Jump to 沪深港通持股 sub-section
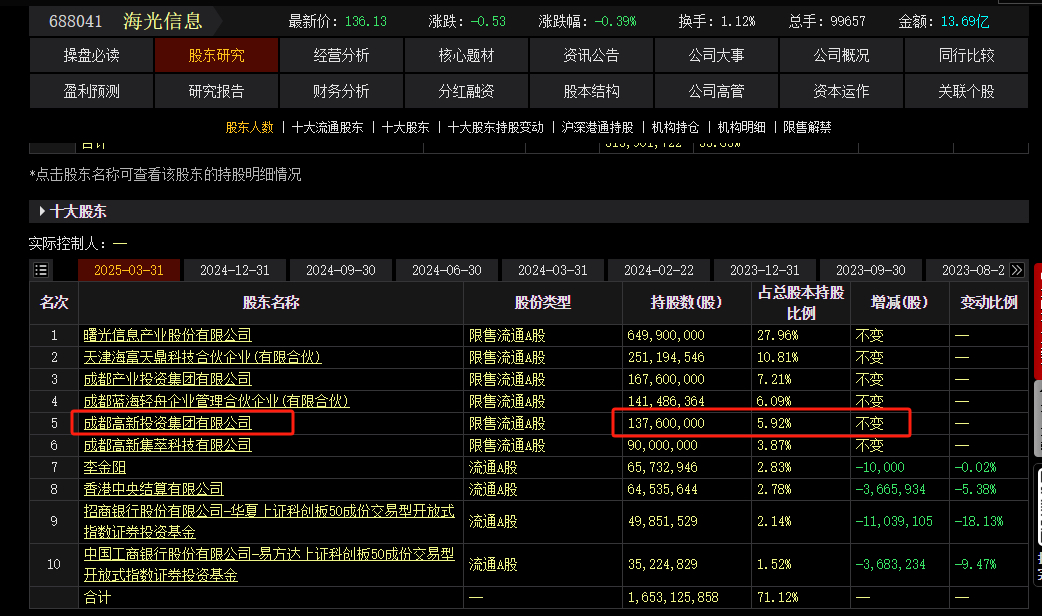 [597, 127]
